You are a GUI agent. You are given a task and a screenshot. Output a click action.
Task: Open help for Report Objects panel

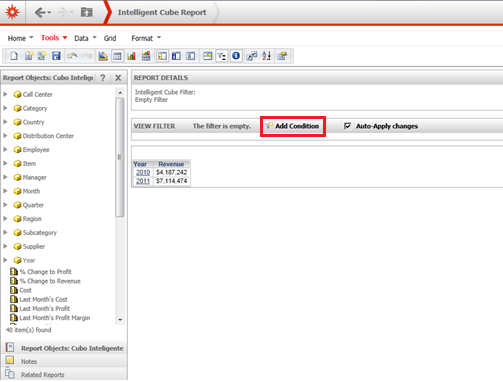(x=103, y=78)
